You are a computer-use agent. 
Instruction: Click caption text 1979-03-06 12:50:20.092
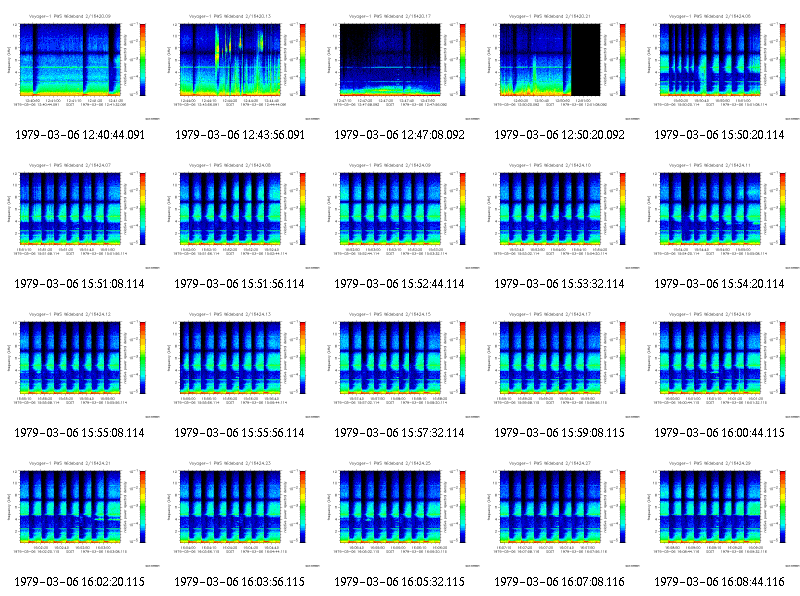[x=560, y=135]
